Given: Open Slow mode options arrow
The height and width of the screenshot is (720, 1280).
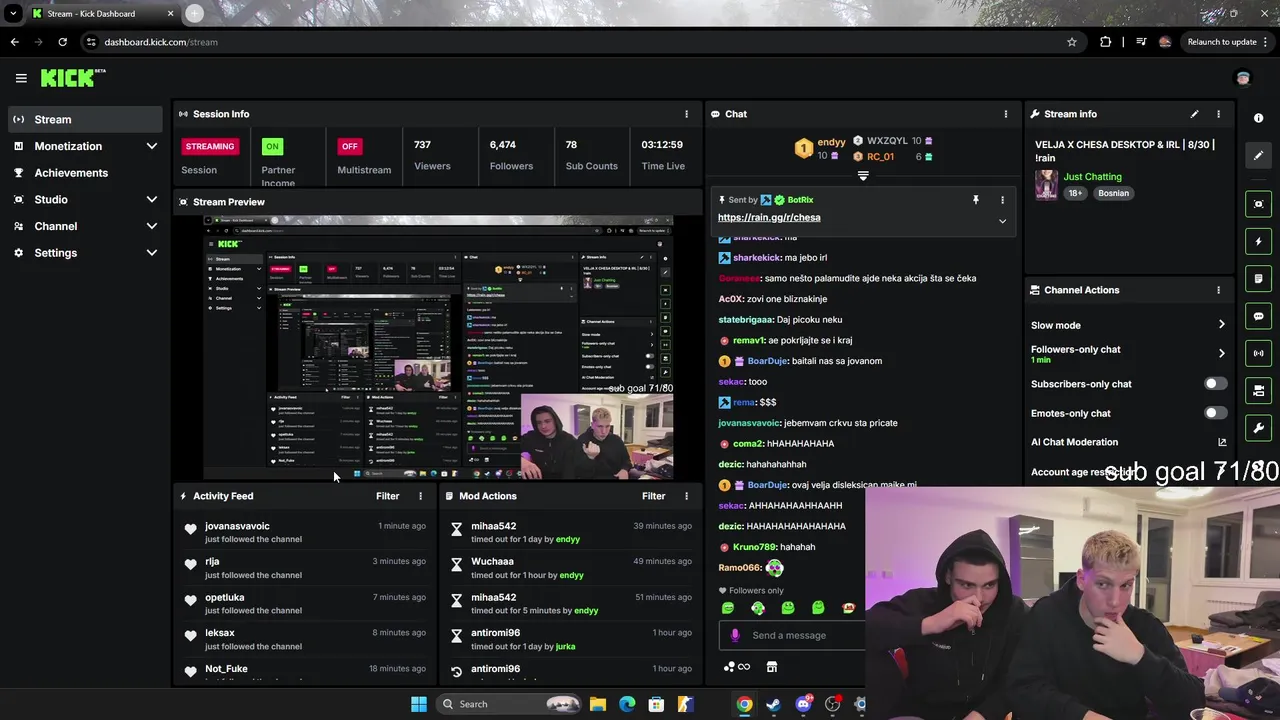Looking at the screenshot, I should pos(1221,325).
